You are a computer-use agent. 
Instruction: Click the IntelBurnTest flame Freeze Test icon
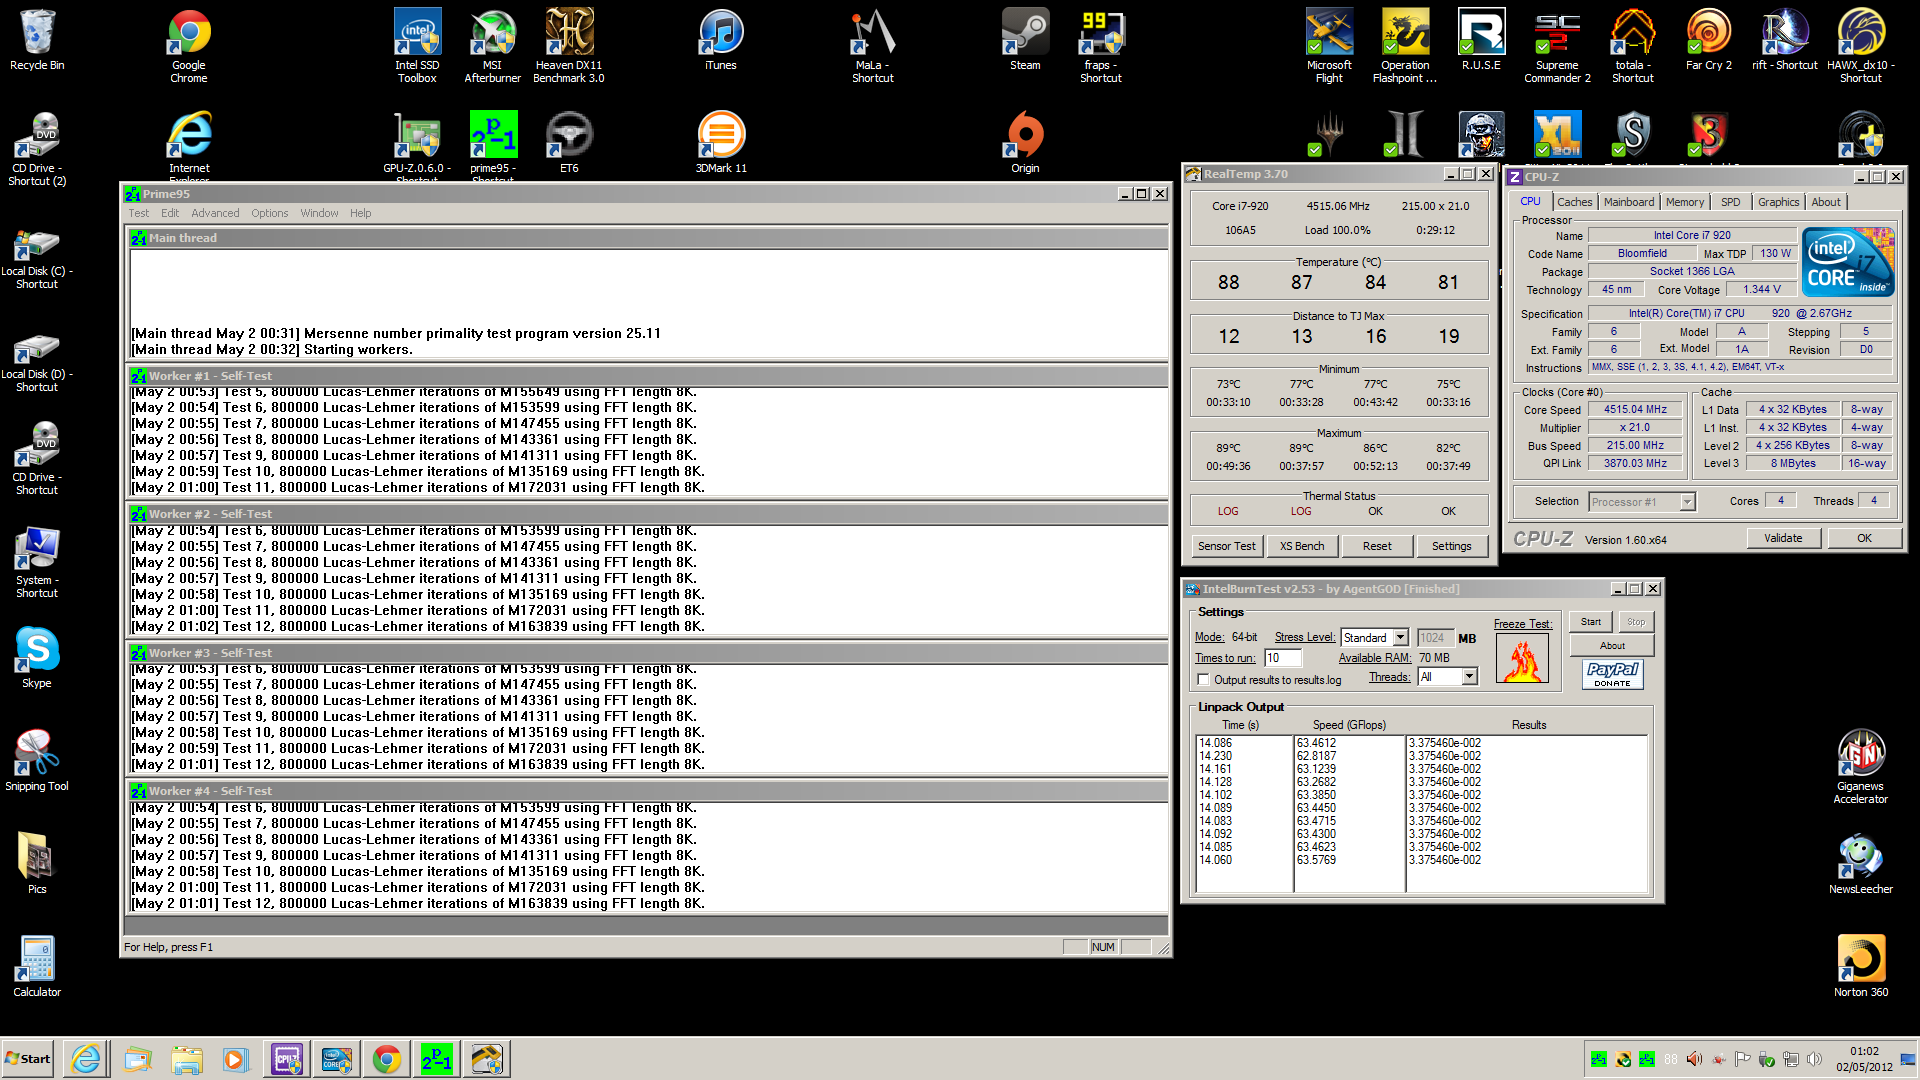click(x=1522, y=660)
